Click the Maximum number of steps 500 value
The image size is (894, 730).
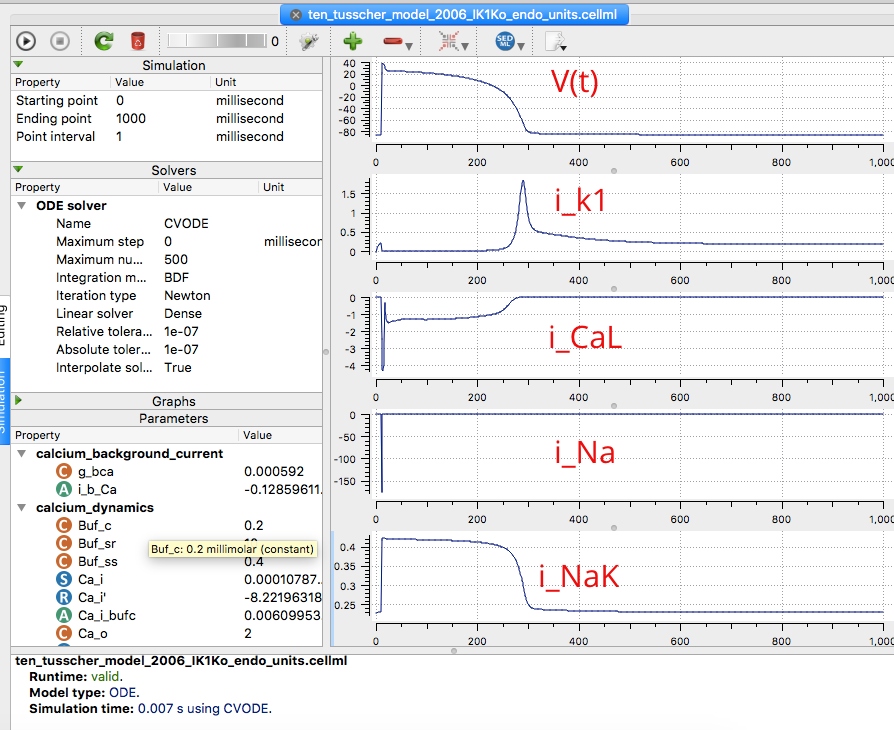(176, 259)
